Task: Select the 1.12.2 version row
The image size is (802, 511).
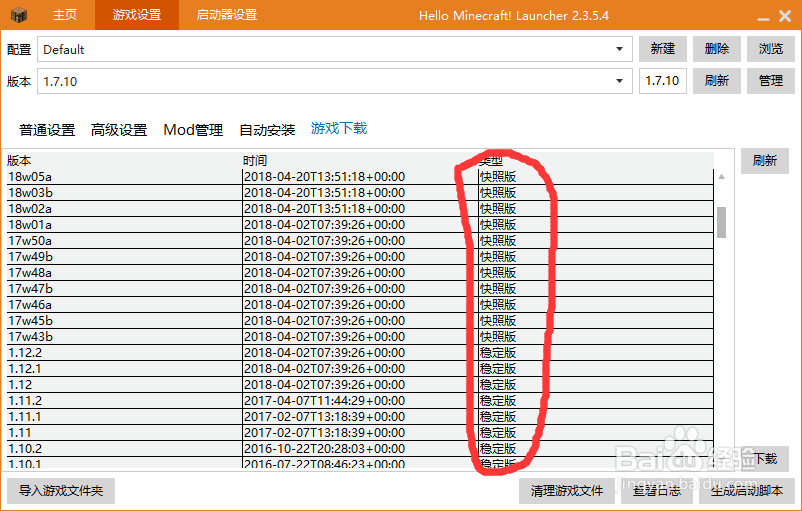Action: [x=360, y=353]
